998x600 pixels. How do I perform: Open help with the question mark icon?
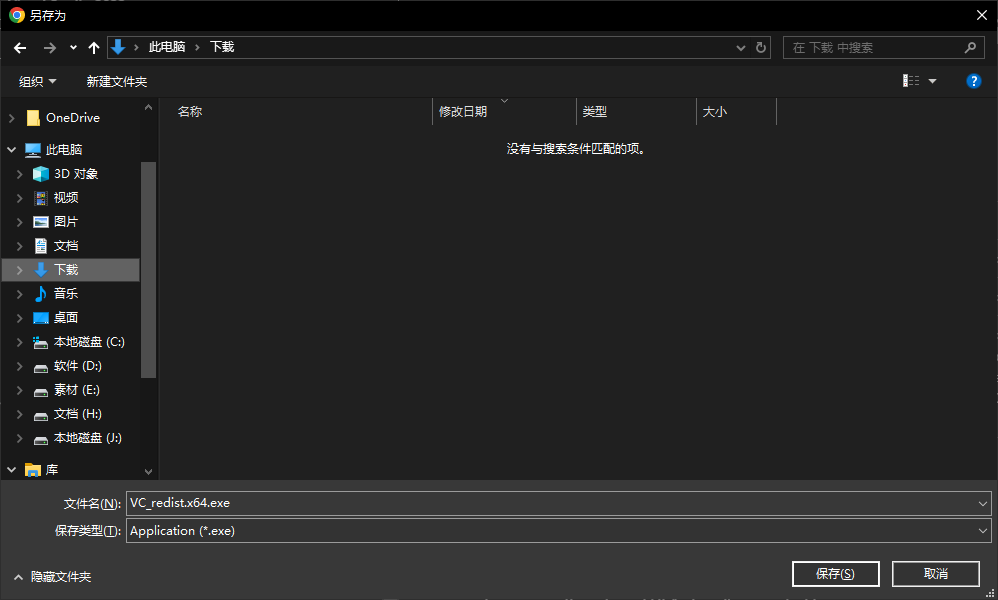click(973, 81)
